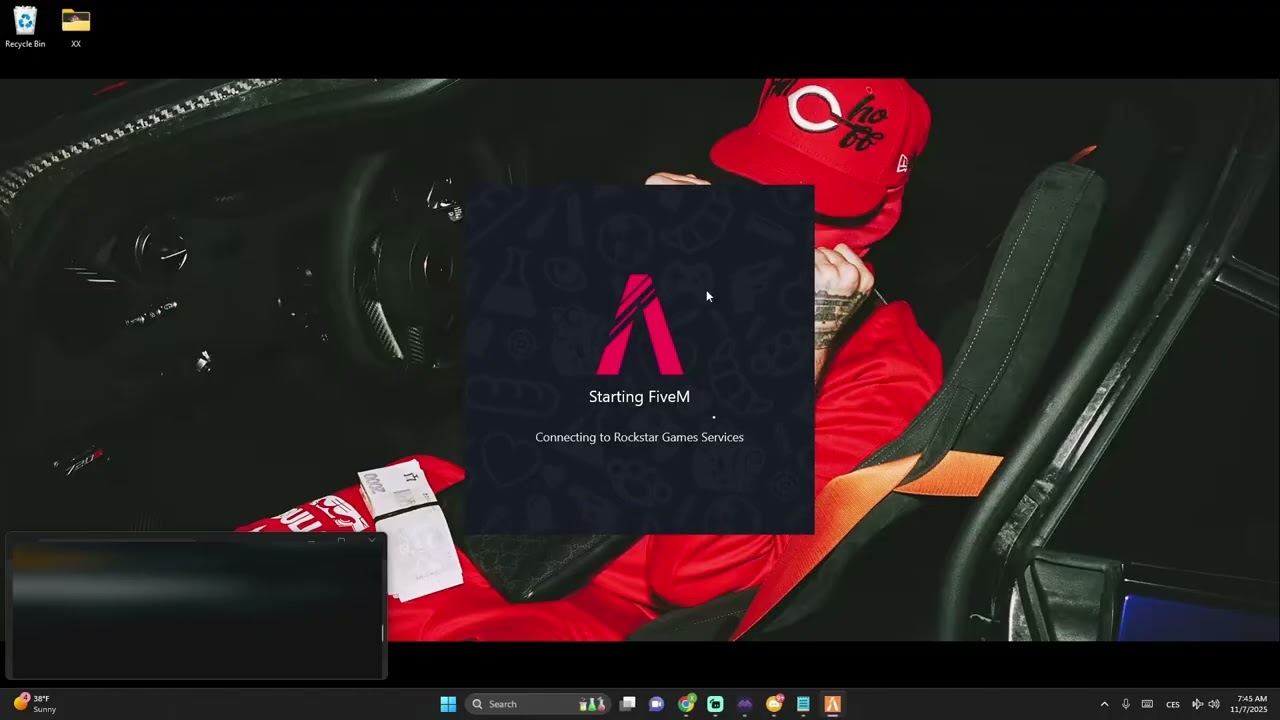The height and width of the screenshot is (720, 1280).
Task: Open Task View from taskbar
Action: coord(628,704)
